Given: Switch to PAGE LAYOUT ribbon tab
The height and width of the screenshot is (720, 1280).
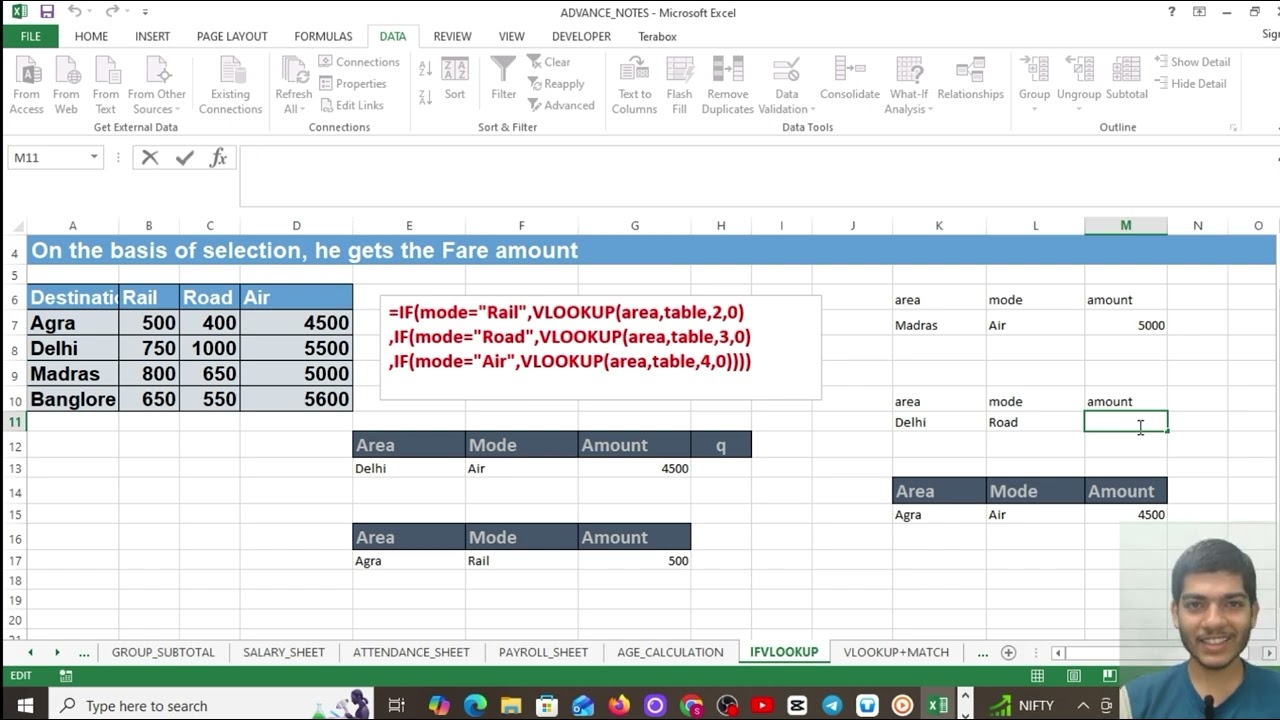Looking at the screenshot, I should pyautogui.click(x=232, y=36).
